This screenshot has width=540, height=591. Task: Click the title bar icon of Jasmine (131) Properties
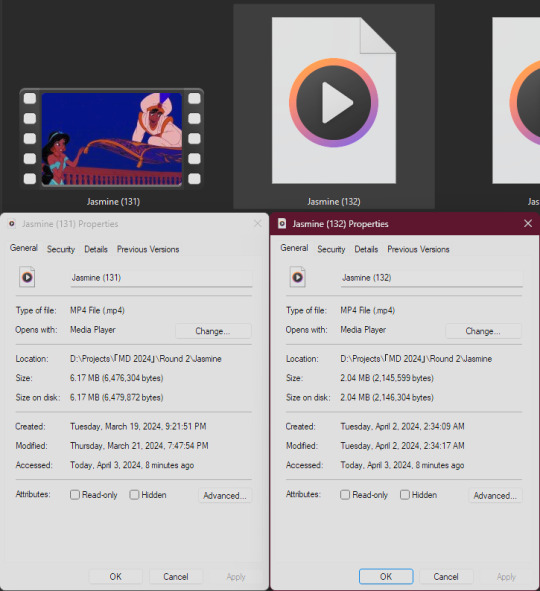click(x=12, y=224)
